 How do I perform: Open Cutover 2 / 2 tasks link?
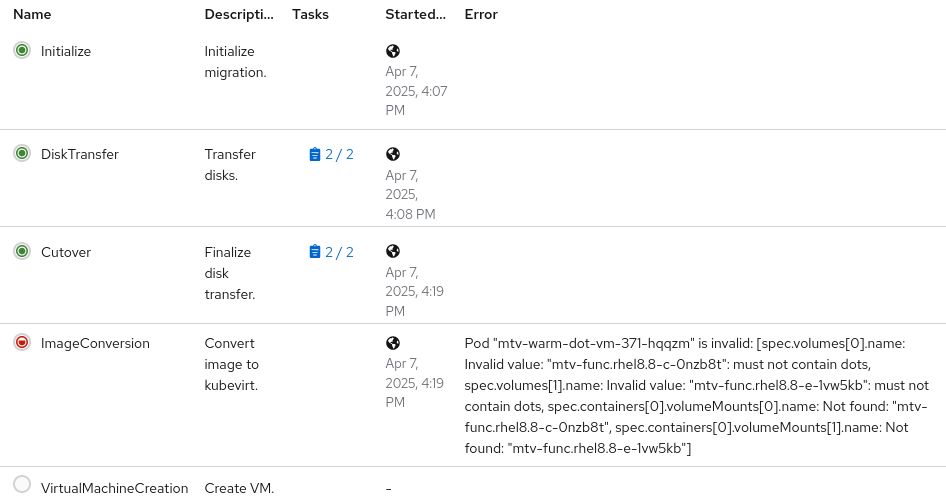pyautogui.click(x=331, y=252)
